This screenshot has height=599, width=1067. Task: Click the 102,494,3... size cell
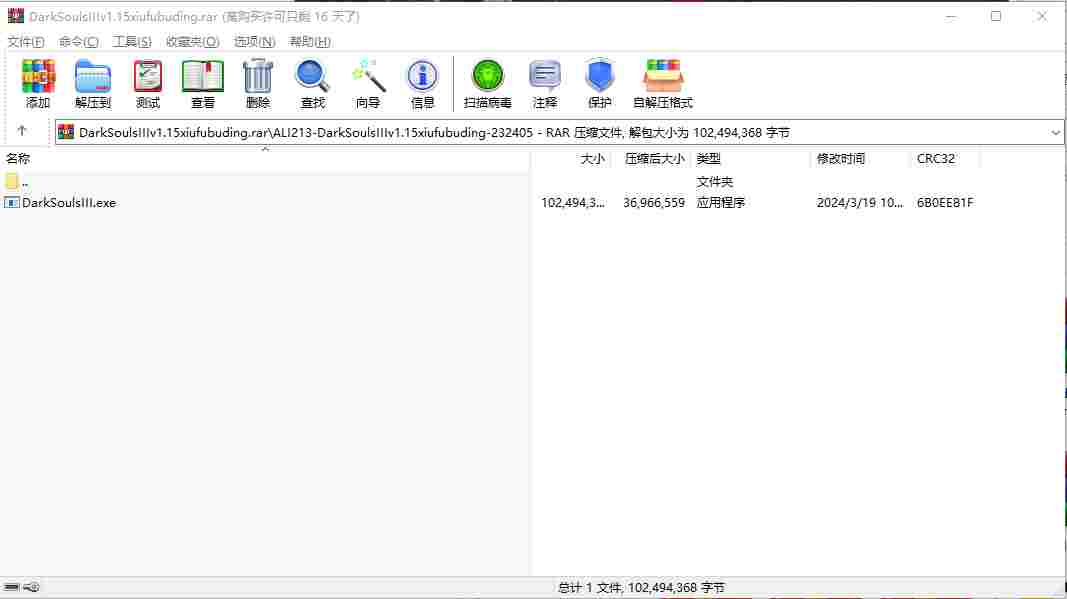pyautogui.click(x=573, y=203)
